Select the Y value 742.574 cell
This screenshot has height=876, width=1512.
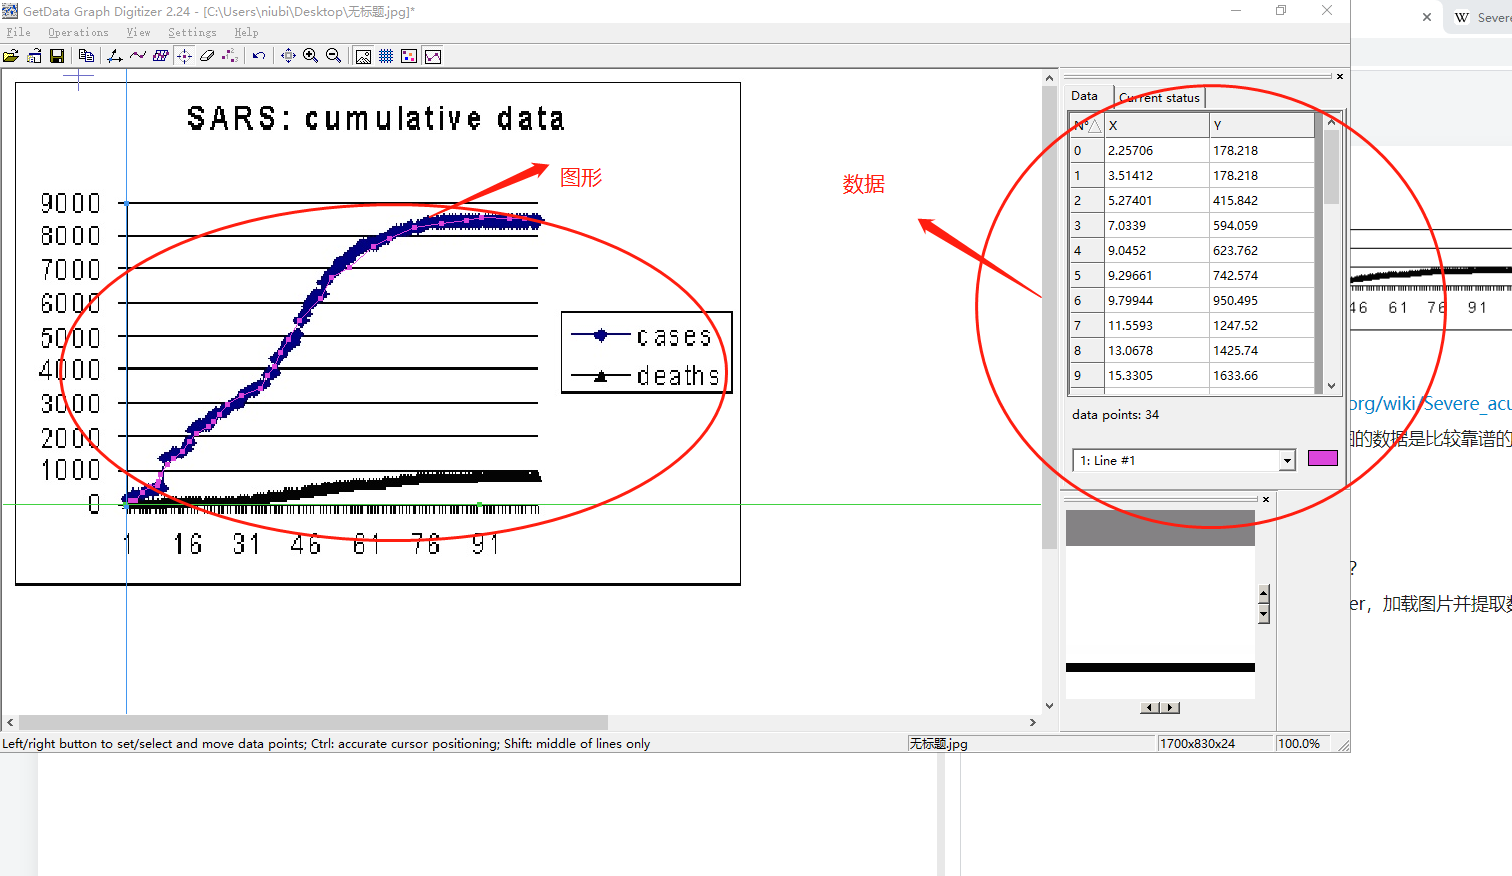(1262, 275)
